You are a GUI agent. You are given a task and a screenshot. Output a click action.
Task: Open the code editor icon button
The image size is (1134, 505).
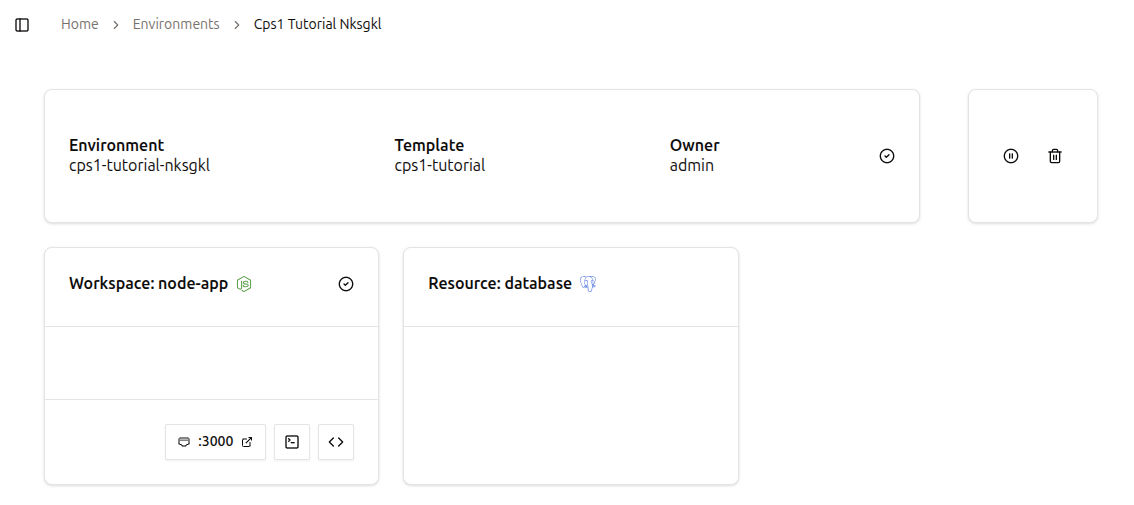[336, 442]
